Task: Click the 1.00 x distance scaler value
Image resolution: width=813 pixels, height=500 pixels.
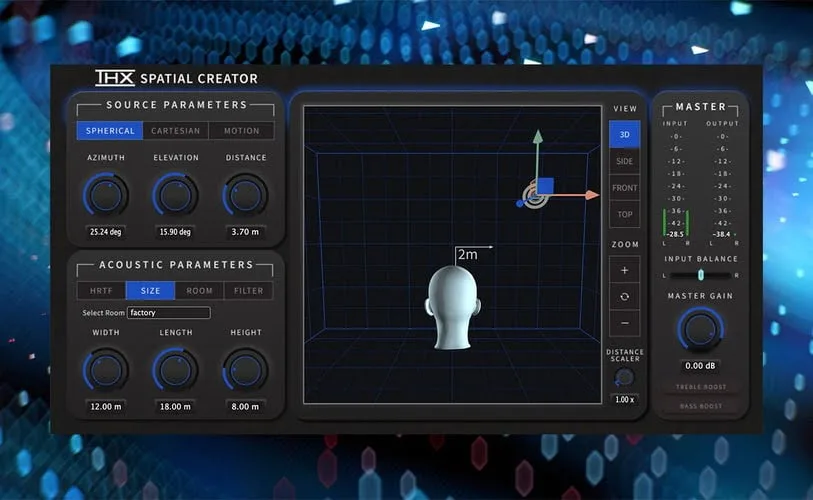Action: tap(624, 399)
